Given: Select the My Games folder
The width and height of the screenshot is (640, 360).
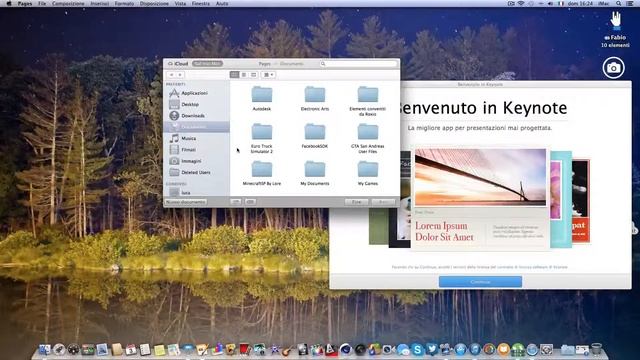Looking at the screenshot, I should (368, 173).
